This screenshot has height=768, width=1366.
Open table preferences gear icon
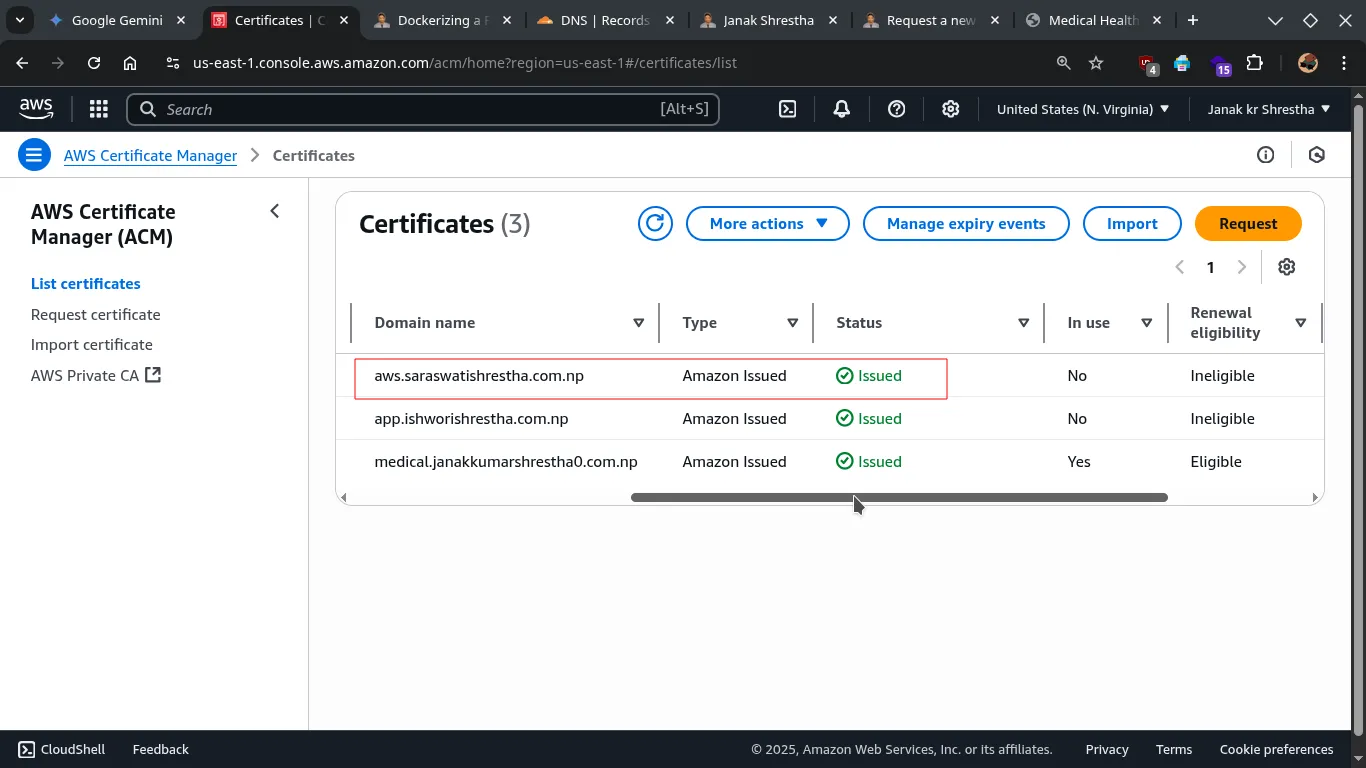1287,267
